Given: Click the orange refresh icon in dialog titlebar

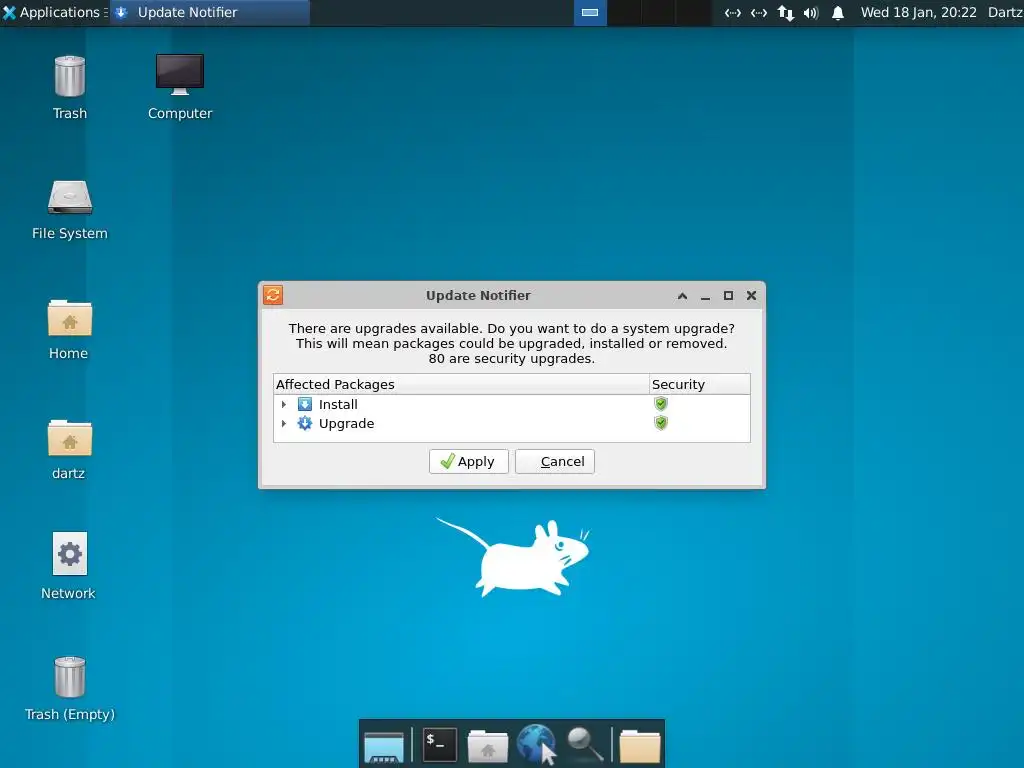Looking at the screenshot, I should point(273,295).
